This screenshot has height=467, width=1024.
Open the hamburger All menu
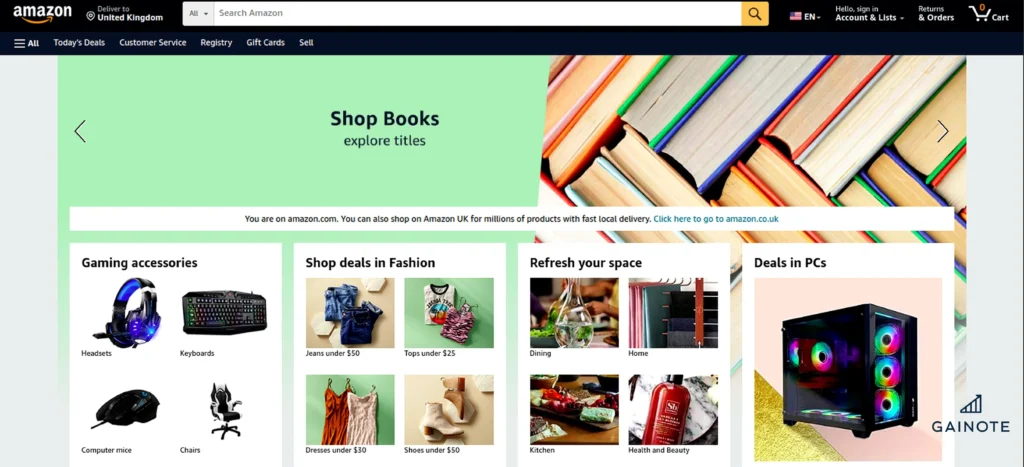[x=27, y=43]
